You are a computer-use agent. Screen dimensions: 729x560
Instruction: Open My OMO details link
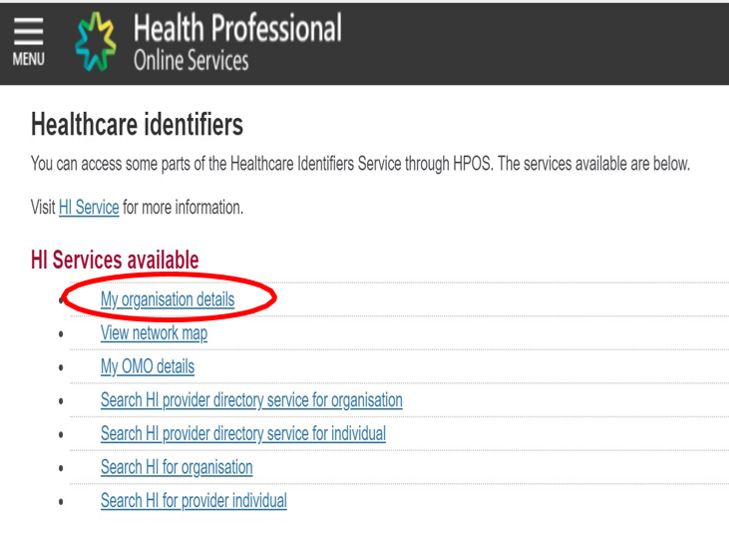point(147,367)
